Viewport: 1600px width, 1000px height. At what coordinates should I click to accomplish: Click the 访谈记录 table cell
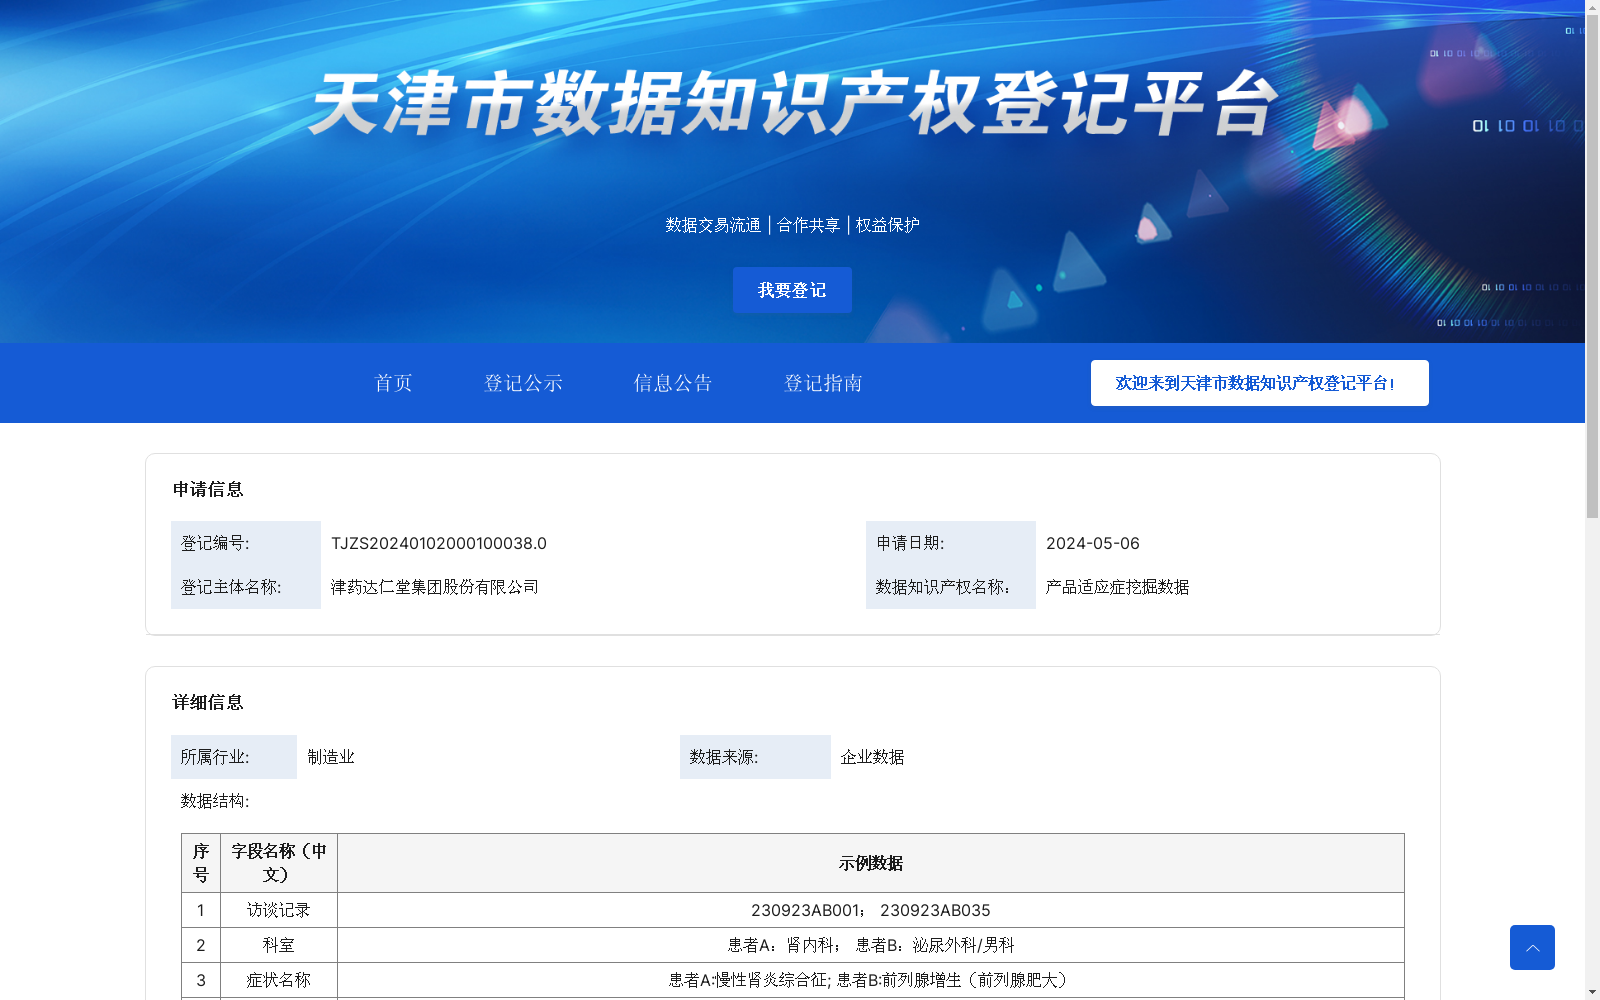(279, 910)
